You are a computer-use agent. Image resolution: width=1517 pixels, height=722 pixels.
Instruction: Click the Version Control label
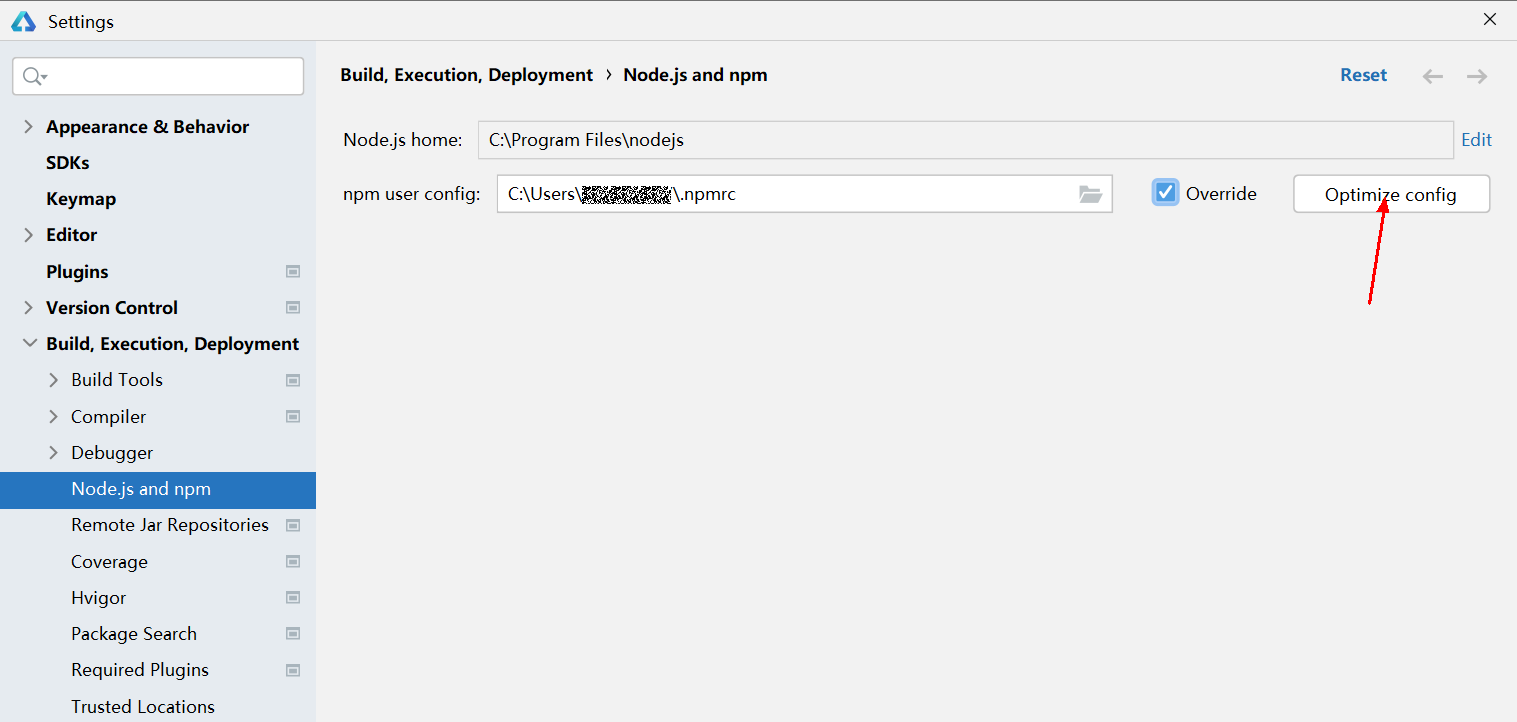(112, 307)
